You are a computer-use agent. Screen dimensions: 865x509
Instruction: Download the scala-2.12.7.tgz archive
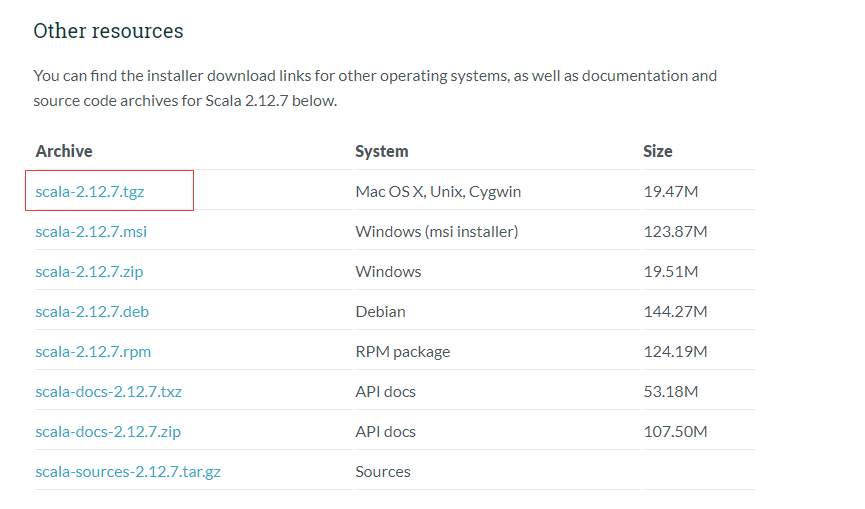[90, 191]
